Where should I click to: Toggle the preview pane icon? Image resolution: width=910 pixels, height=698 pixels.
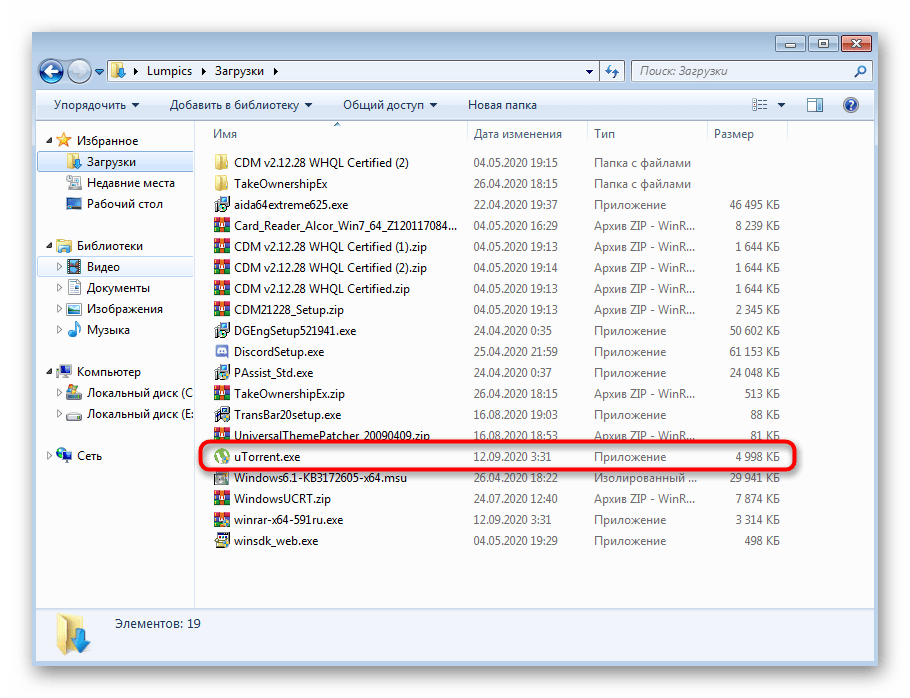[815, 105]
